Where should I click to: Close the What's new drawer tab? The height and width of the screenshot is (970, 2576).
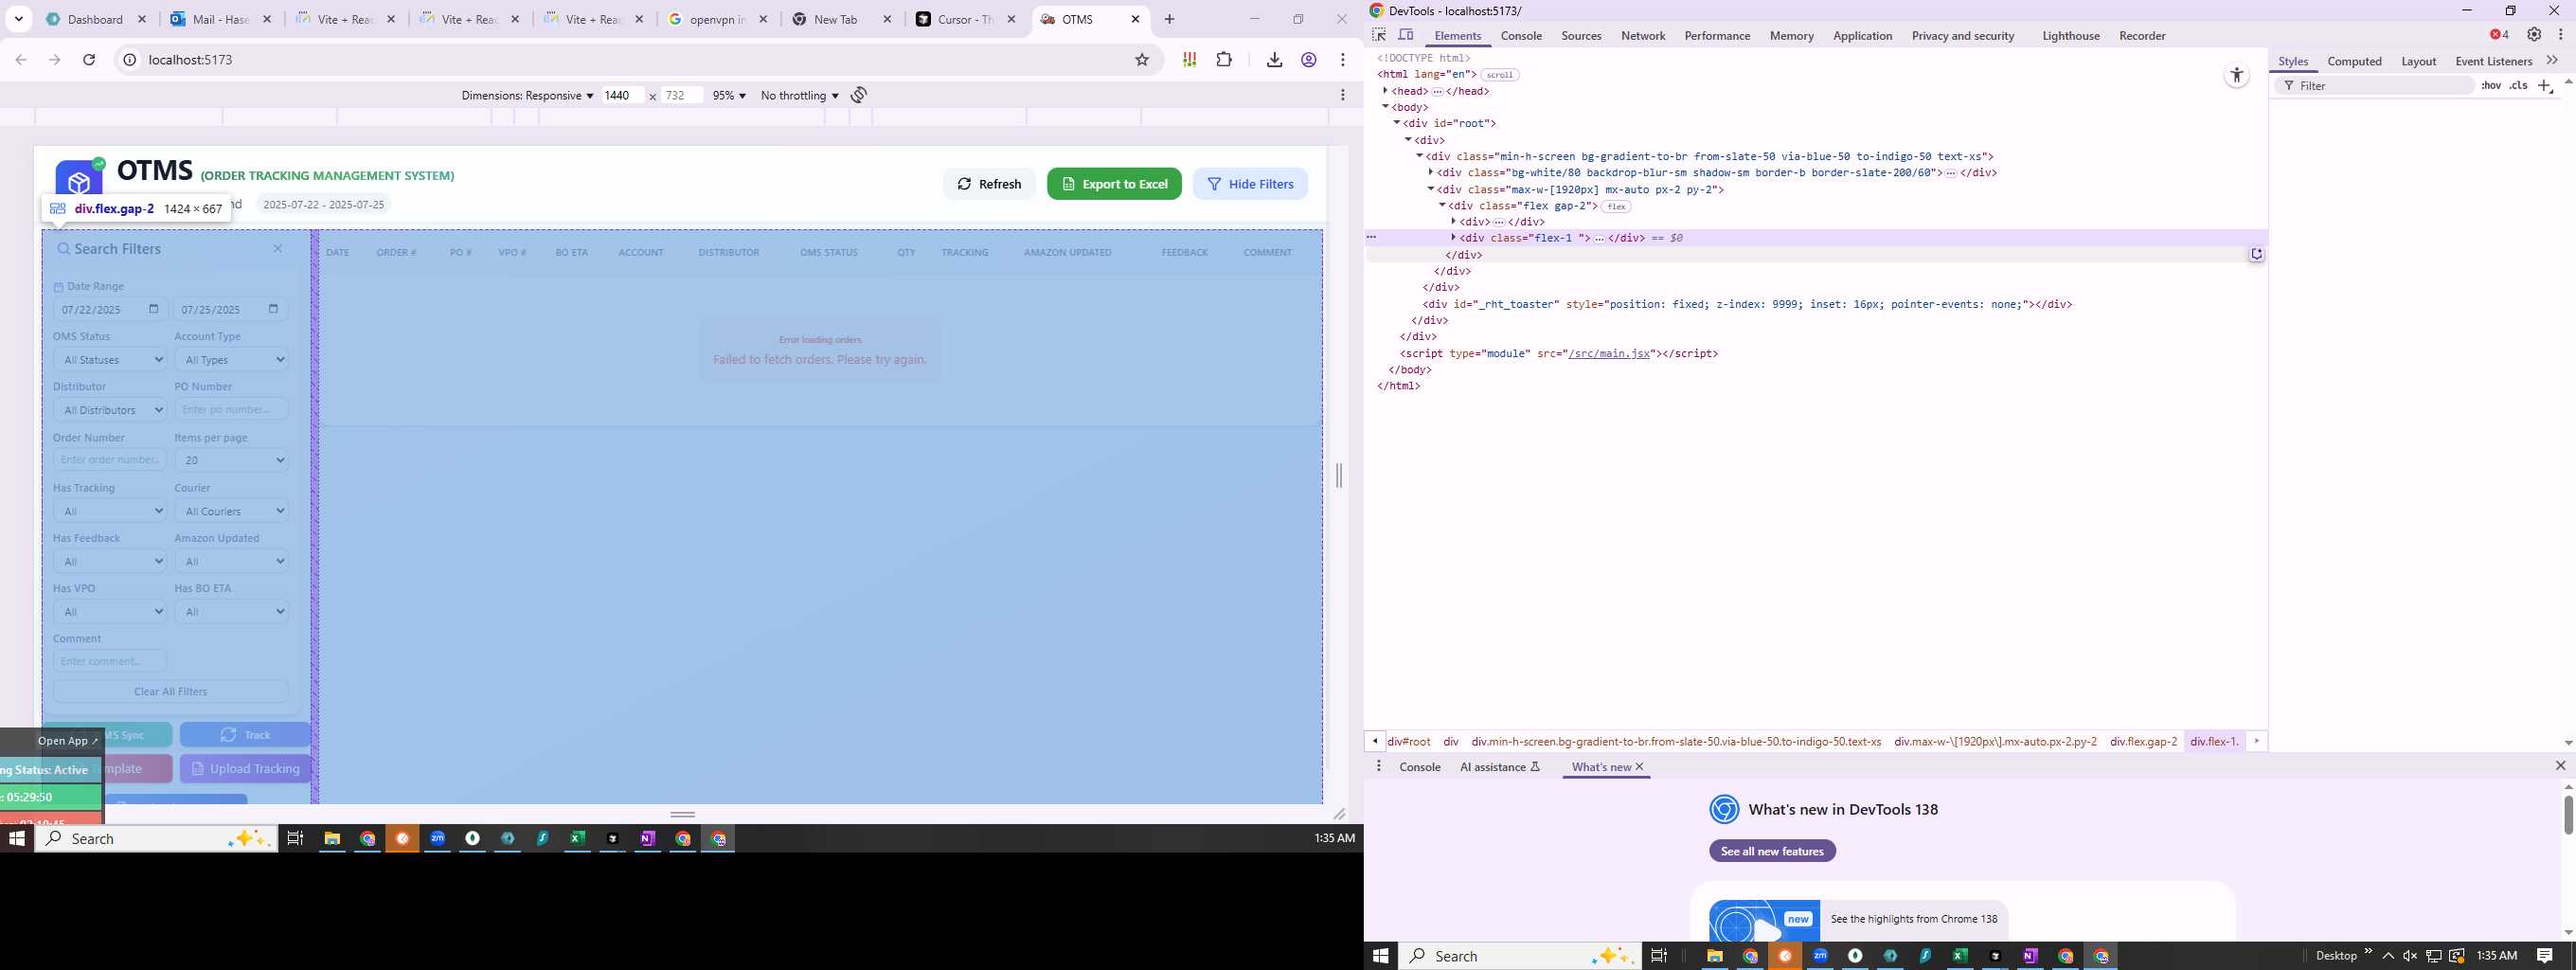click(x=1639, y=767)
